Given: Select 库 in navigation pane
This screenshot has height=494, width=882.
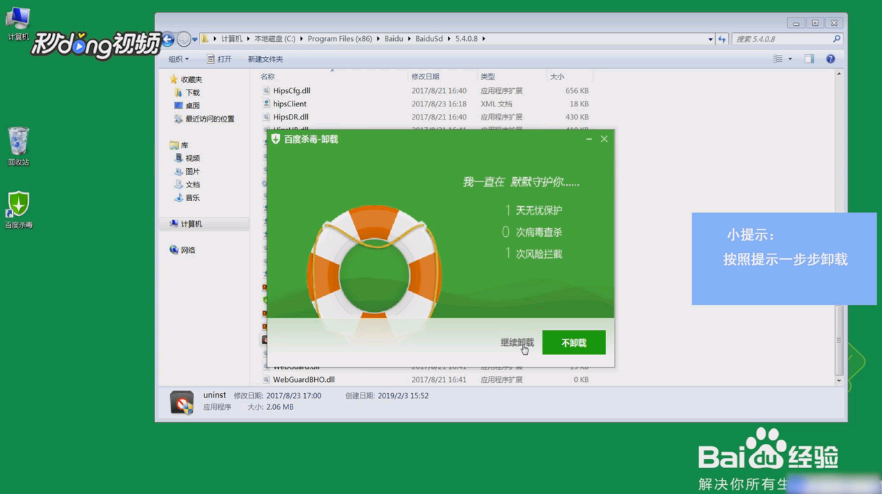Looking at the screenshot, I should pos(184,145).
